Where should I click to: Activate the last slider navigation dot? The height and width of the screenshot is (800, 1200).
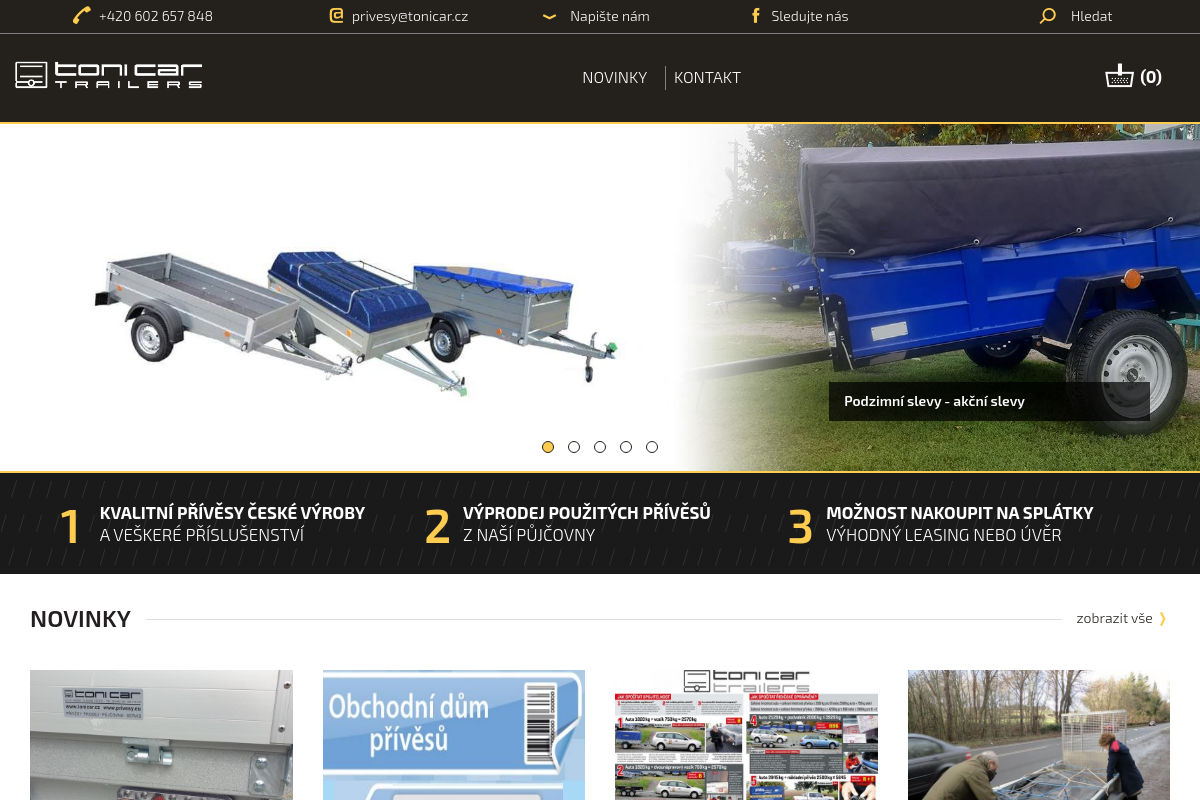pyautogui.click(x=652, y=447)
